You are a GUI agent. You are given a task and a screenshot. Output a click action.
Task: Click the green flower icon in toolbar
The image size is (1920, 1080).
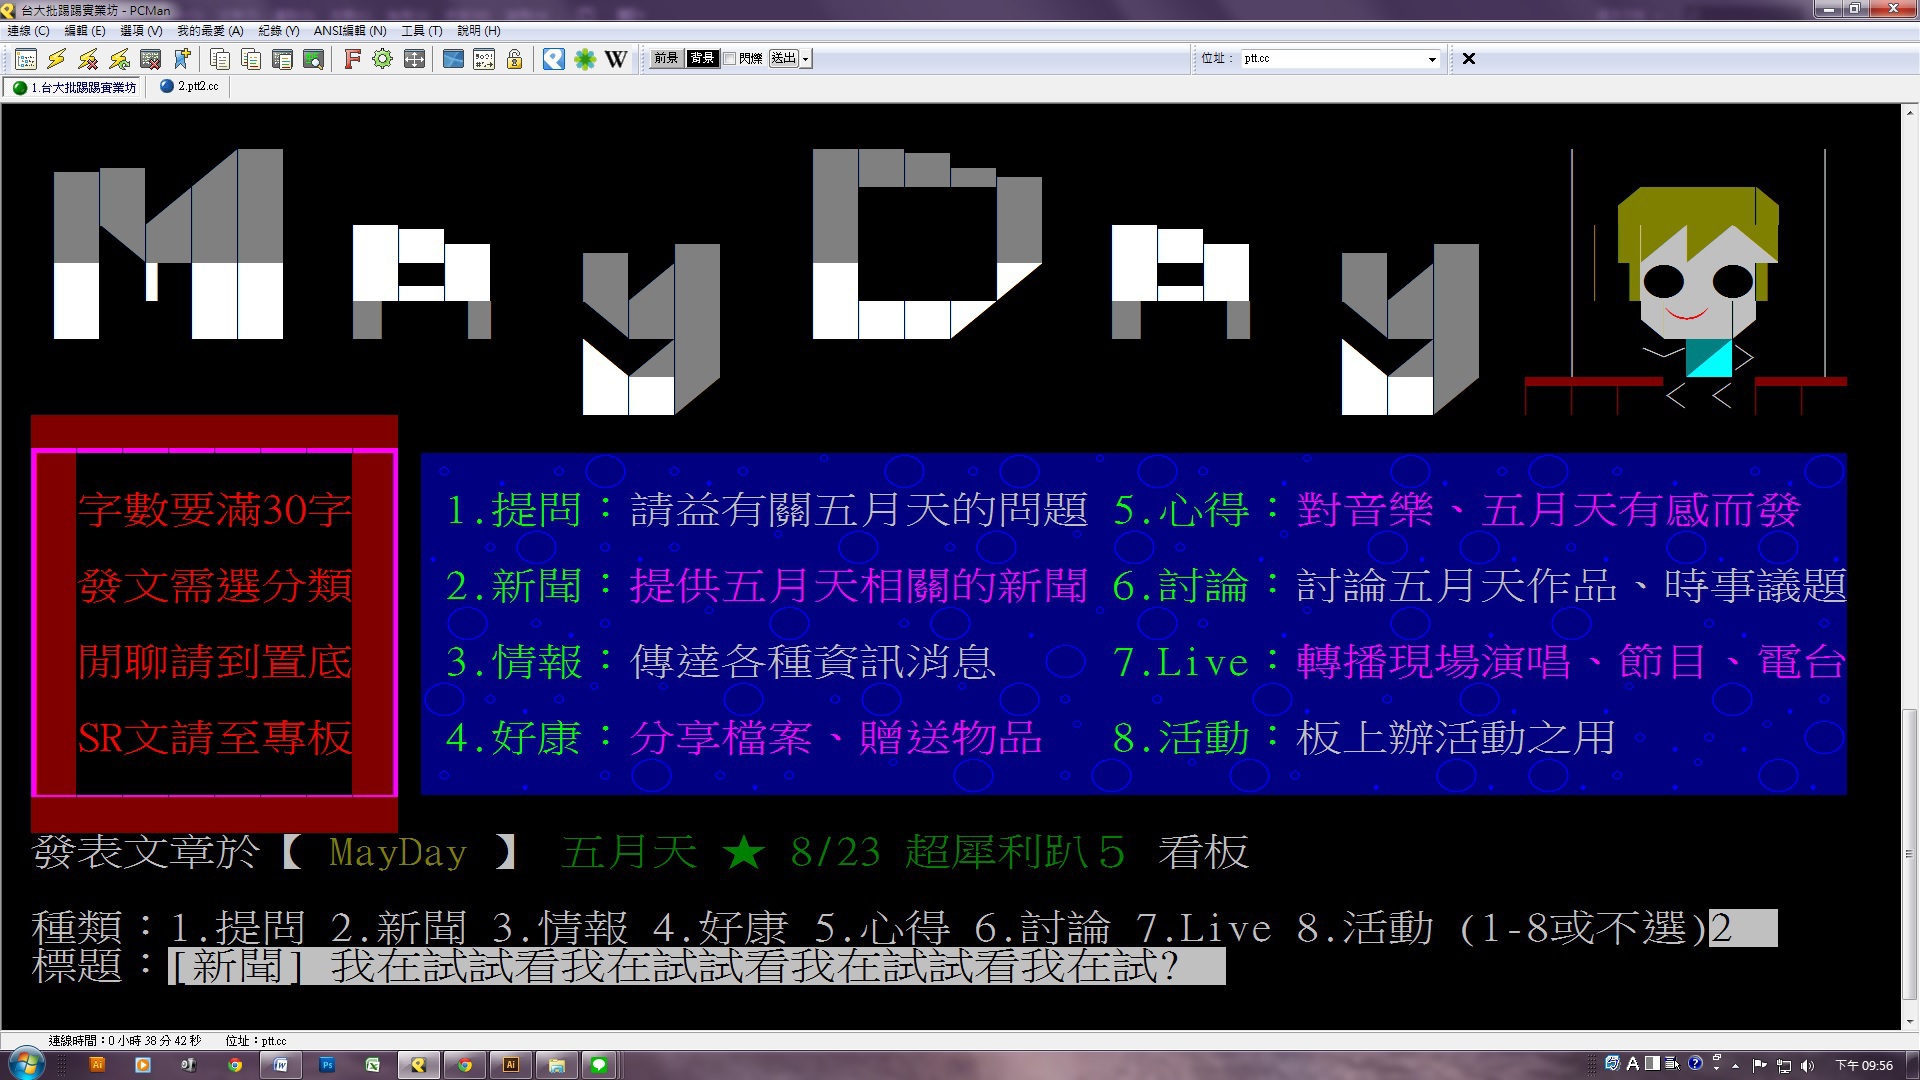pyautogui.click(x=585, y=59)
